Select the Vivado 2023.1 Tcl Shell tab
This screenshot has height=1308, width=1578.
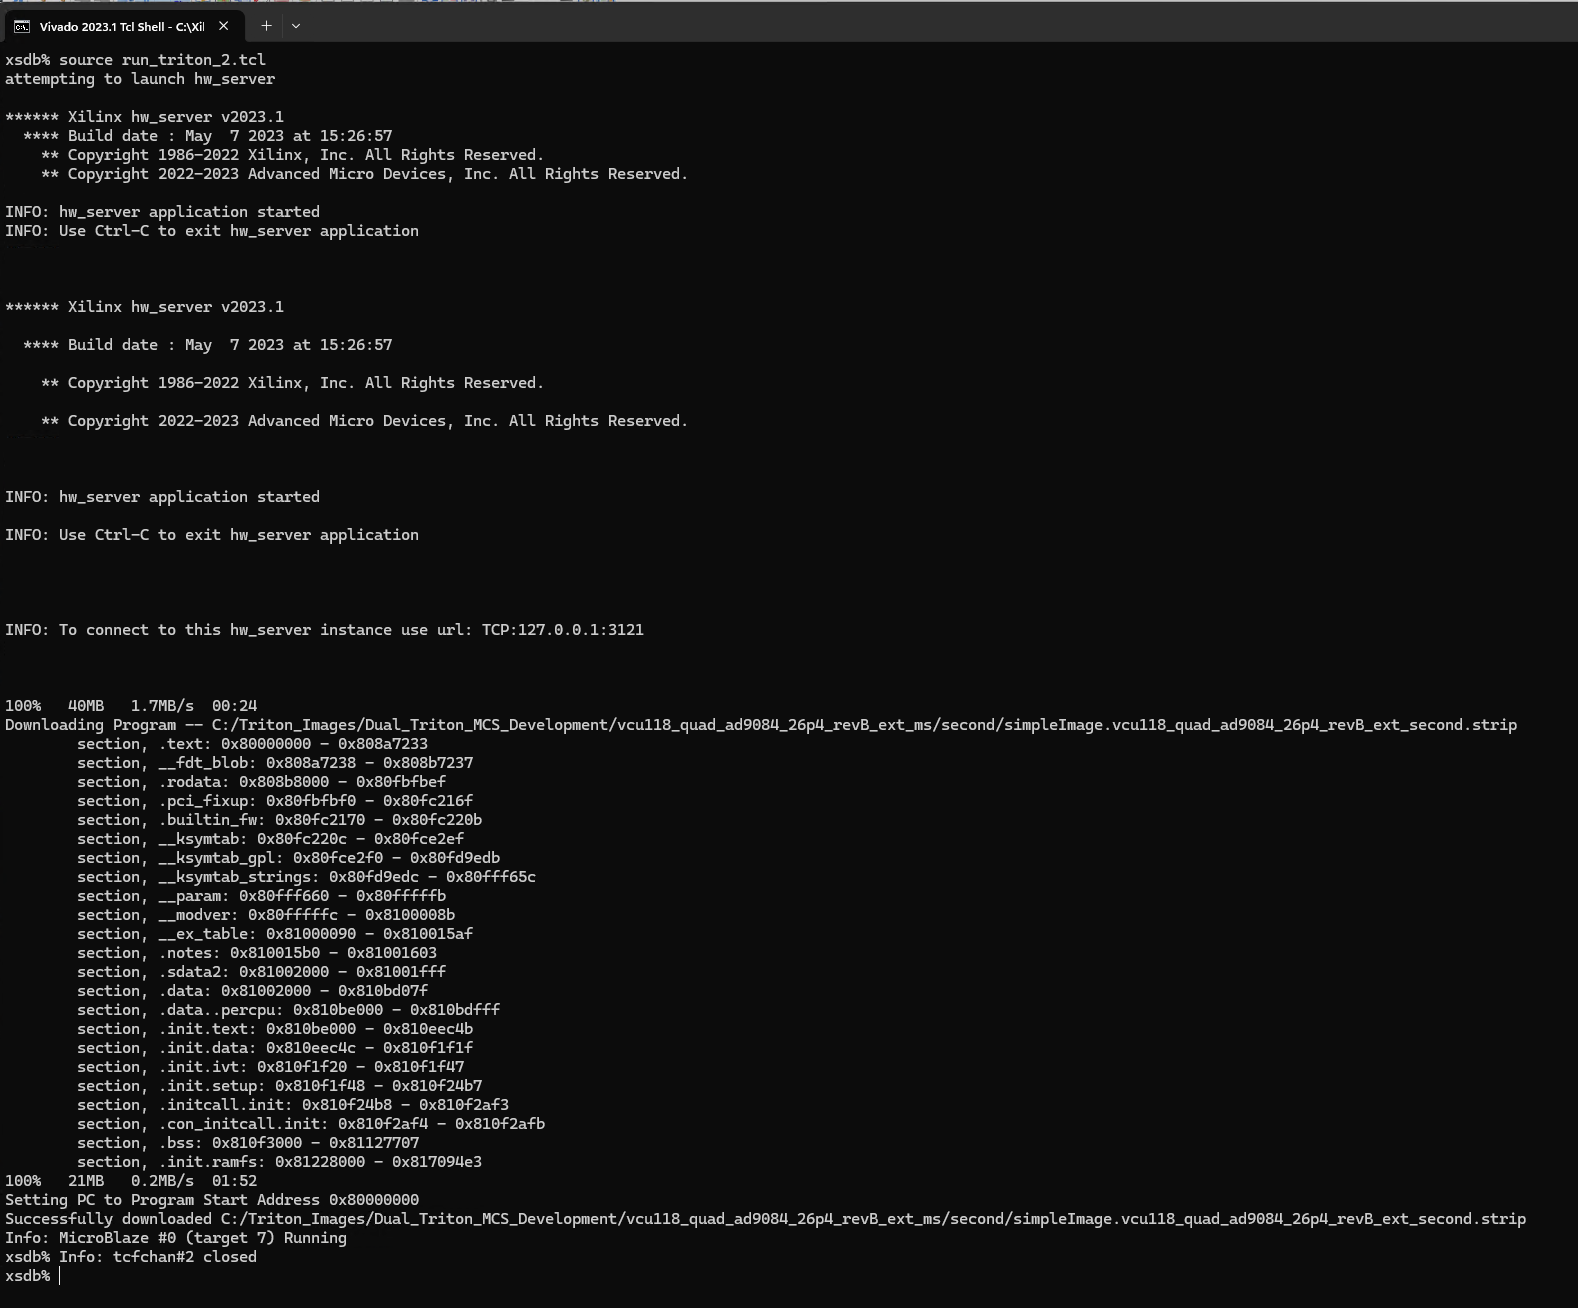(x=121, y=26)
